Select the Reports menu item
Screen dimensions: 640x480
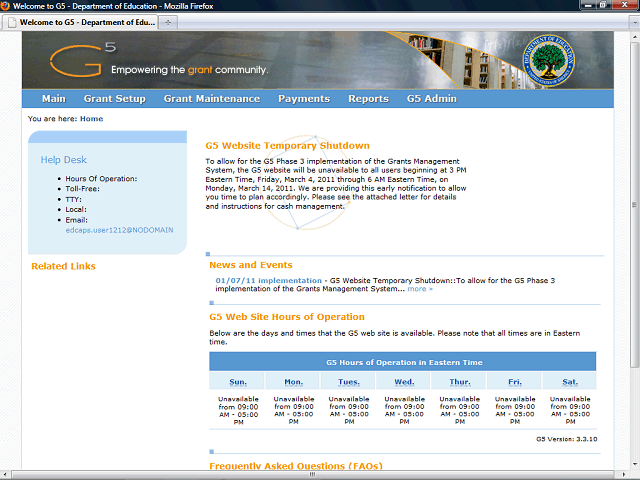(x=368, y=99)
